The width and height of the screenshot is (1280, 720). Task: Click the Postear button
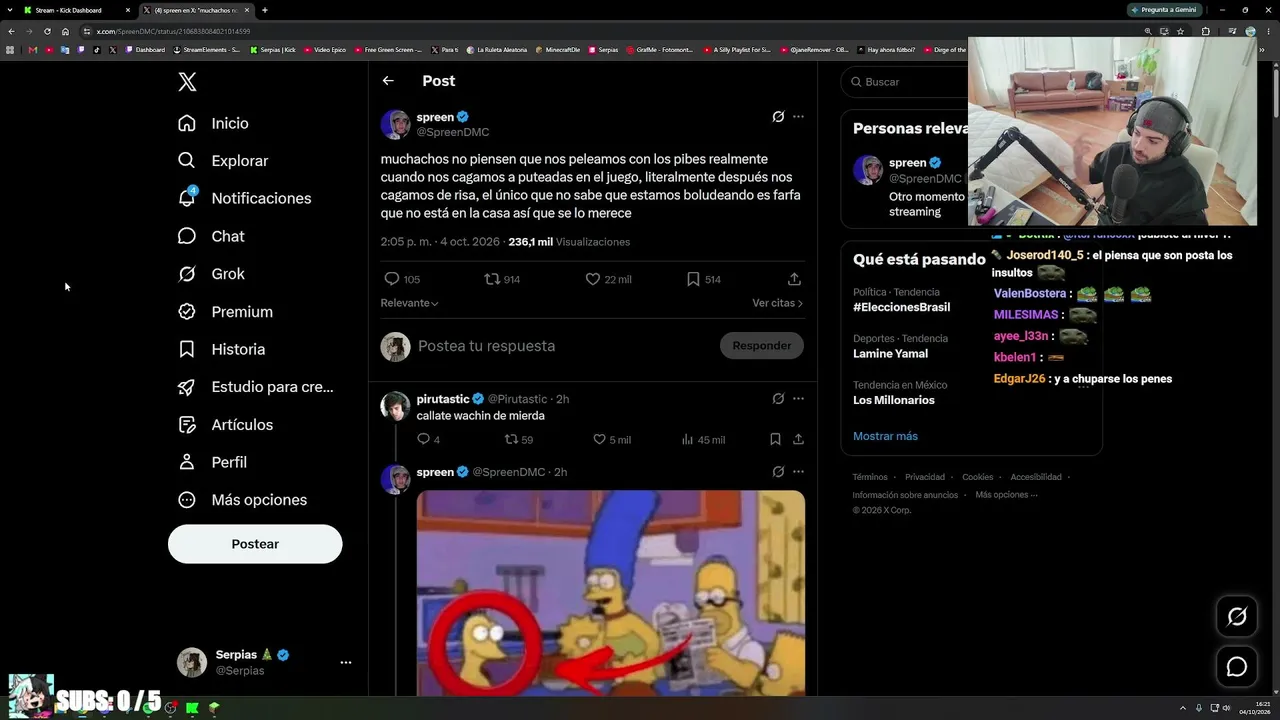click(255, 544)
